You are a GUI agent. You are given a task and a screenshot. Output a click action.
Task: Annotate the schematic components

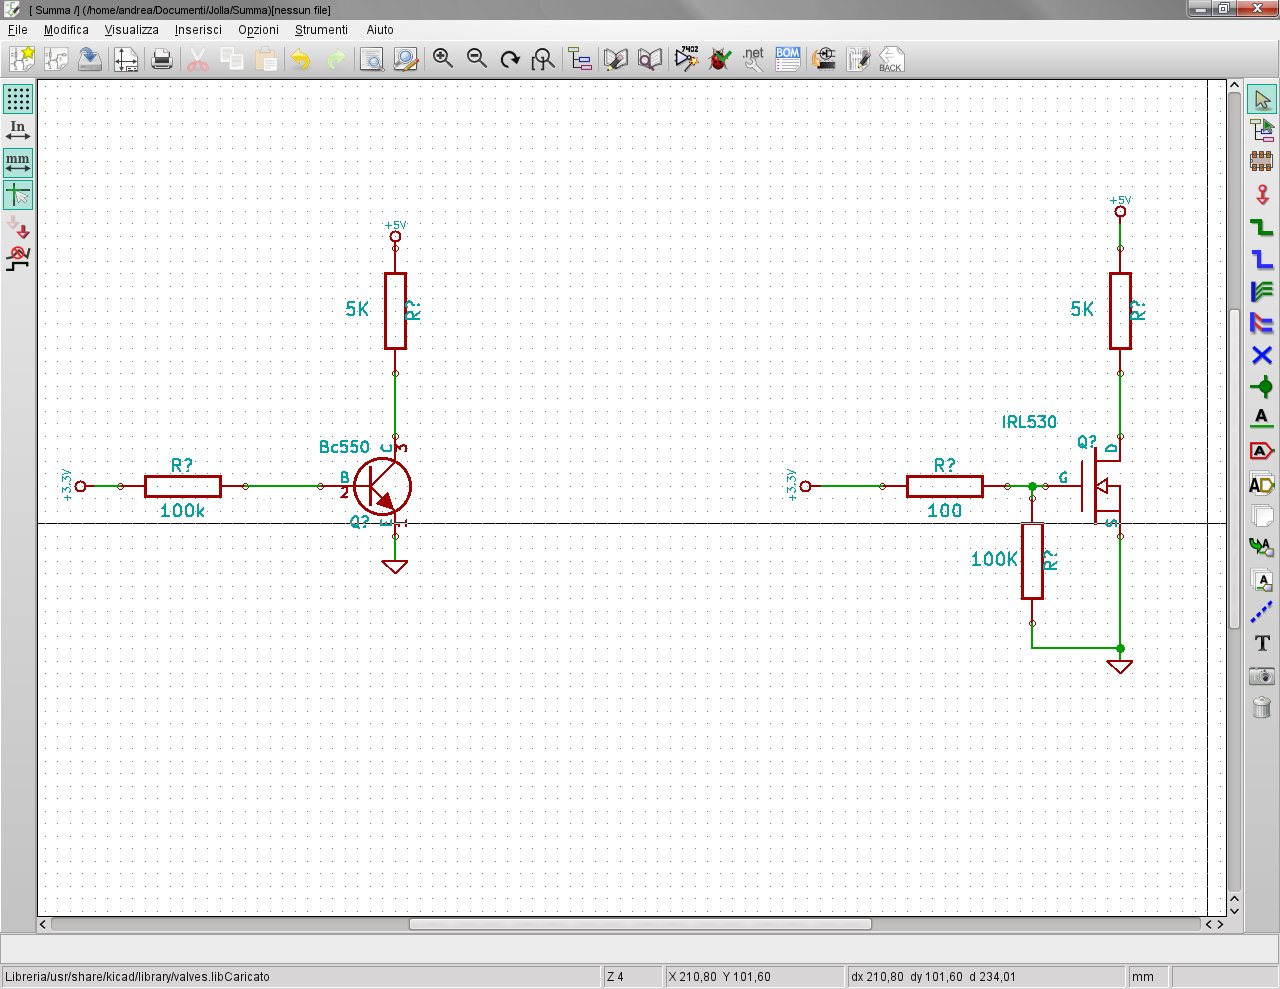(686, 59)
